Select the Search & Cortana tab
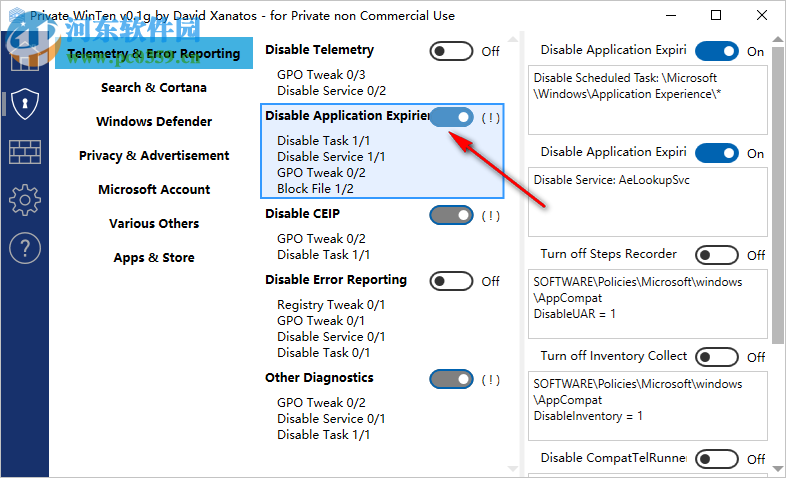 click(x=154, y=88)
